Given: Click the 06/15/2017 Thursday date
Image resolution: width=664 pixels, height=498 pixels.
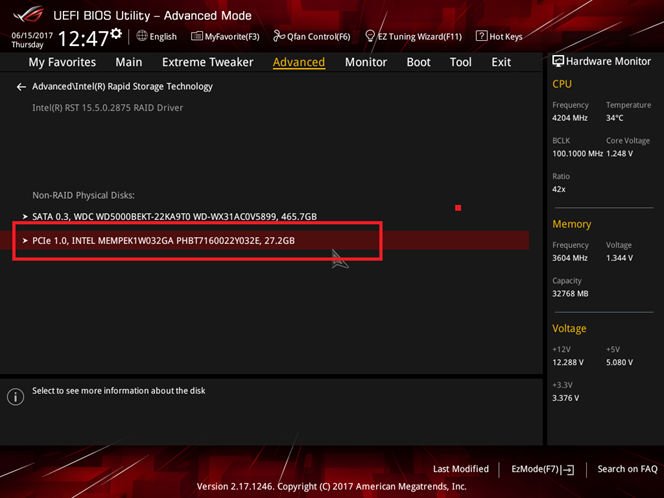Looking at the screenshot, I should (32, 40).
